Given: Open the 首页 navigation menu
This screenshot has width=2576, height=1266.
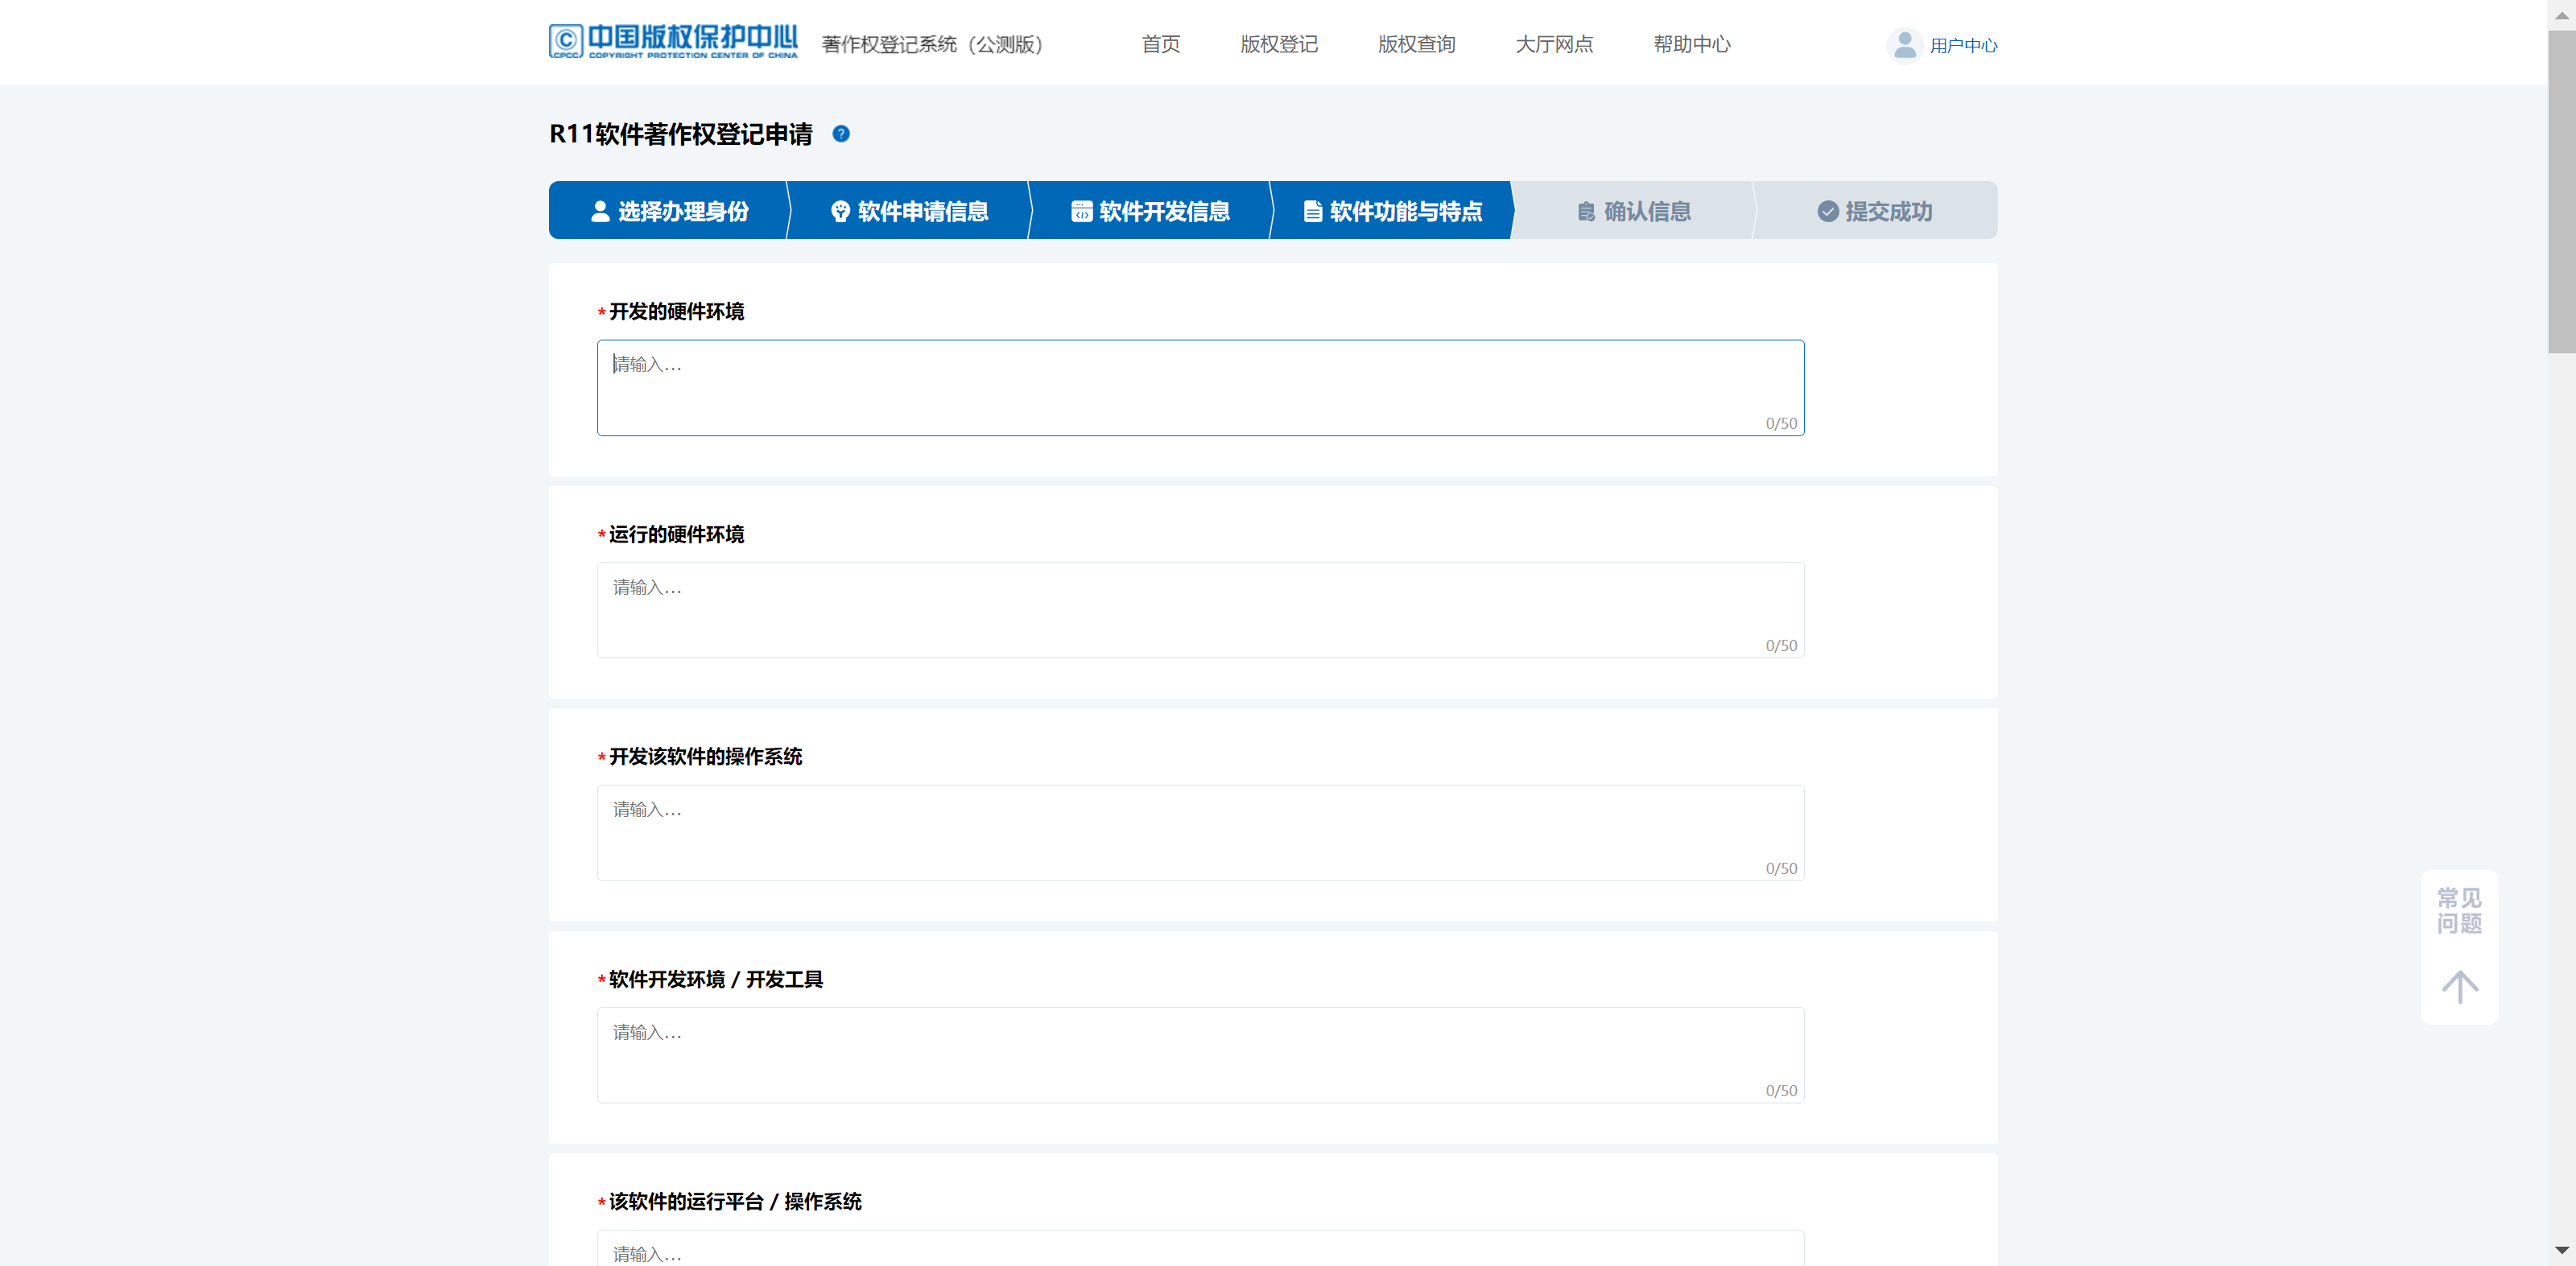Looking at the screenshot, I should tap(1161, 45).
